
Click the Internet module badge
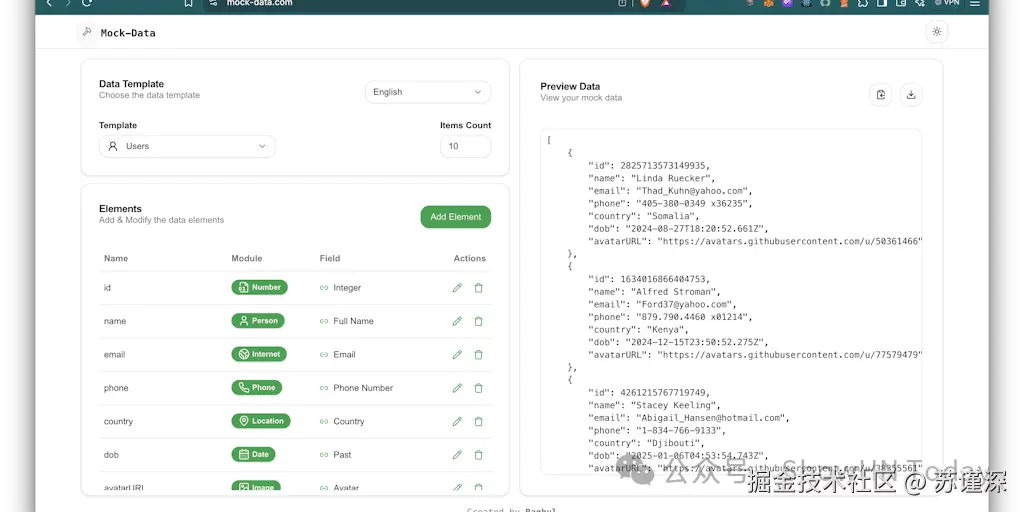pos(259,354)
